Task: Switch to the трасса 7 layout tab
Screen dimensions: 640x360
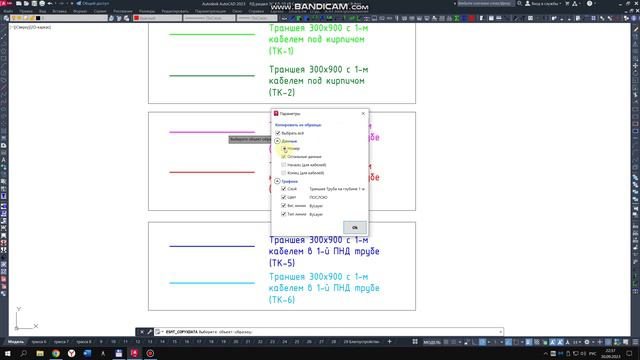Action: [x=61, y=342]
